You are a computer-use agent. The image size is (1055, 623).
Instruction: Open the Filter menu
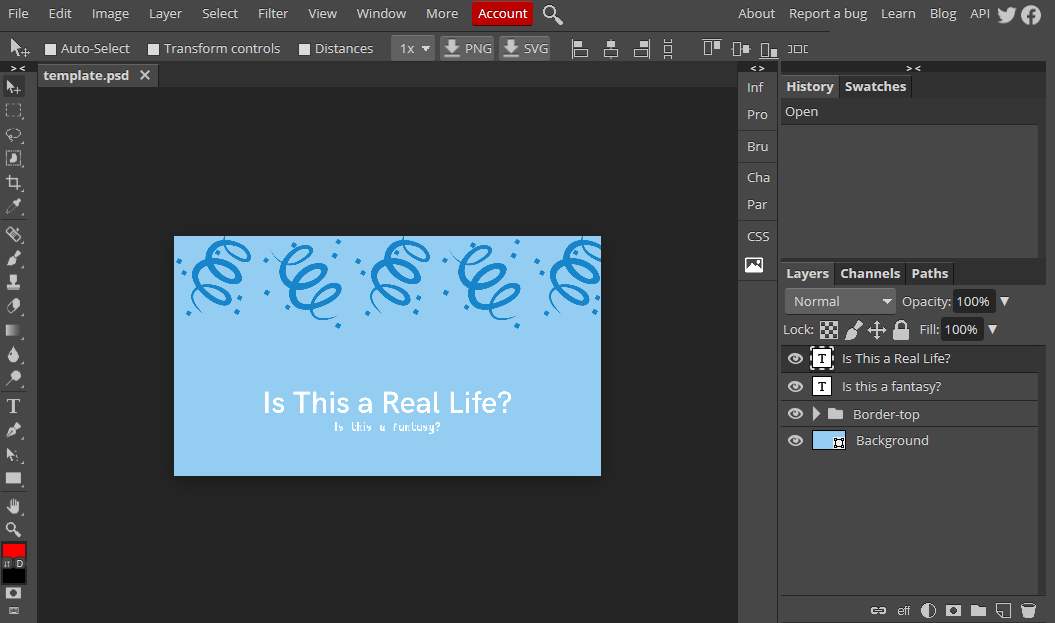(272, 13)
